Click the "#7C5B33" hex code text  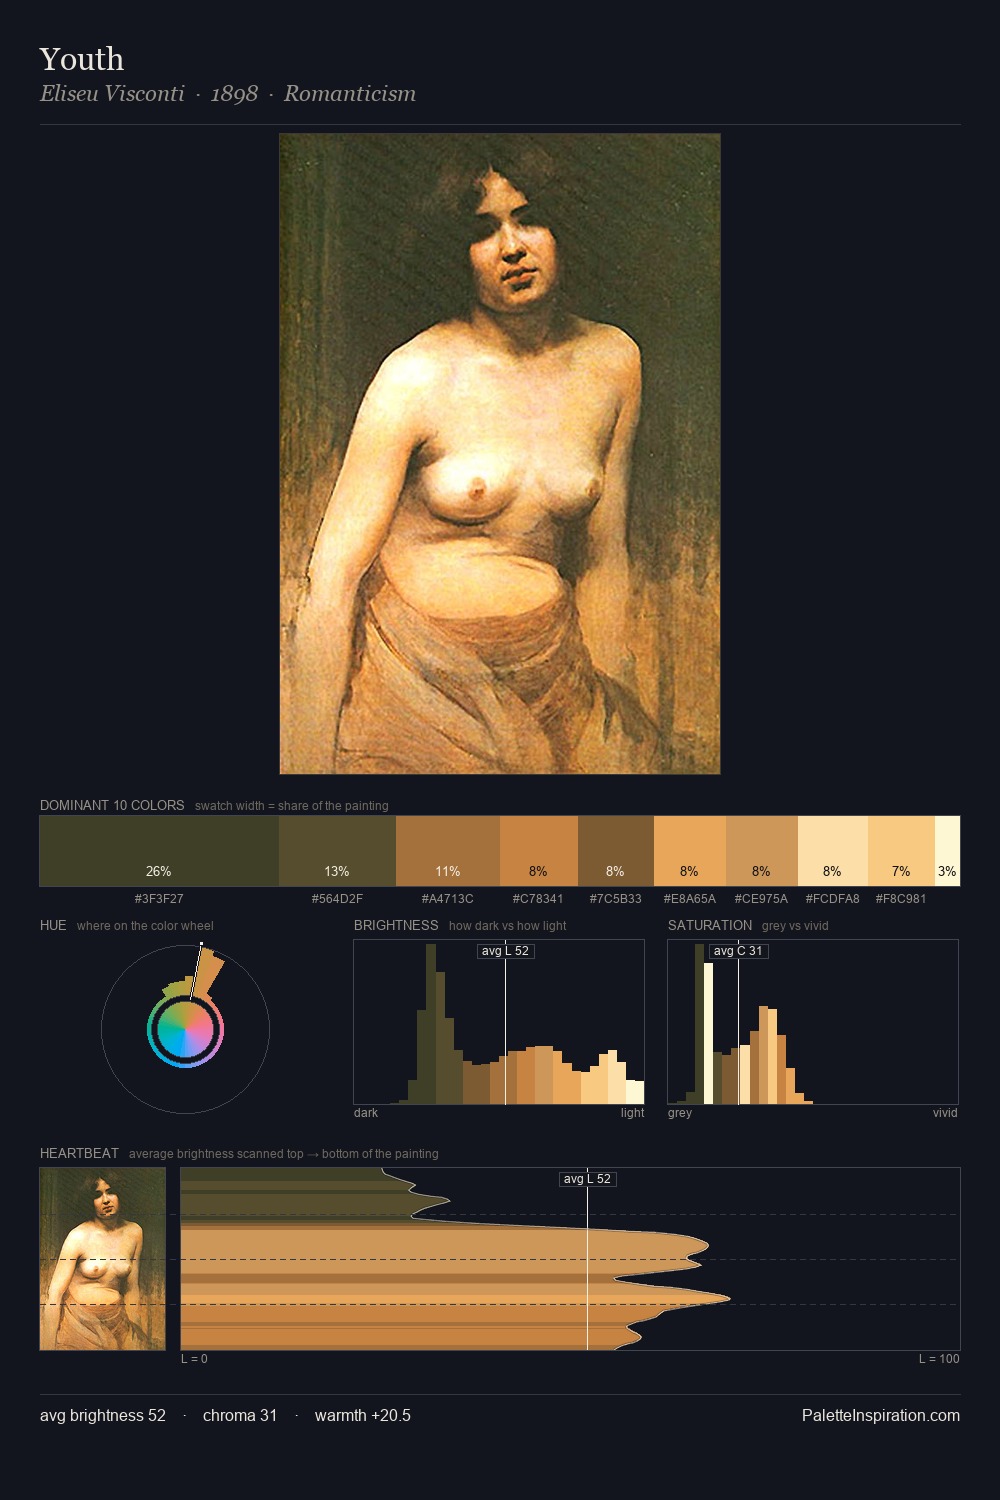(616, 899)
